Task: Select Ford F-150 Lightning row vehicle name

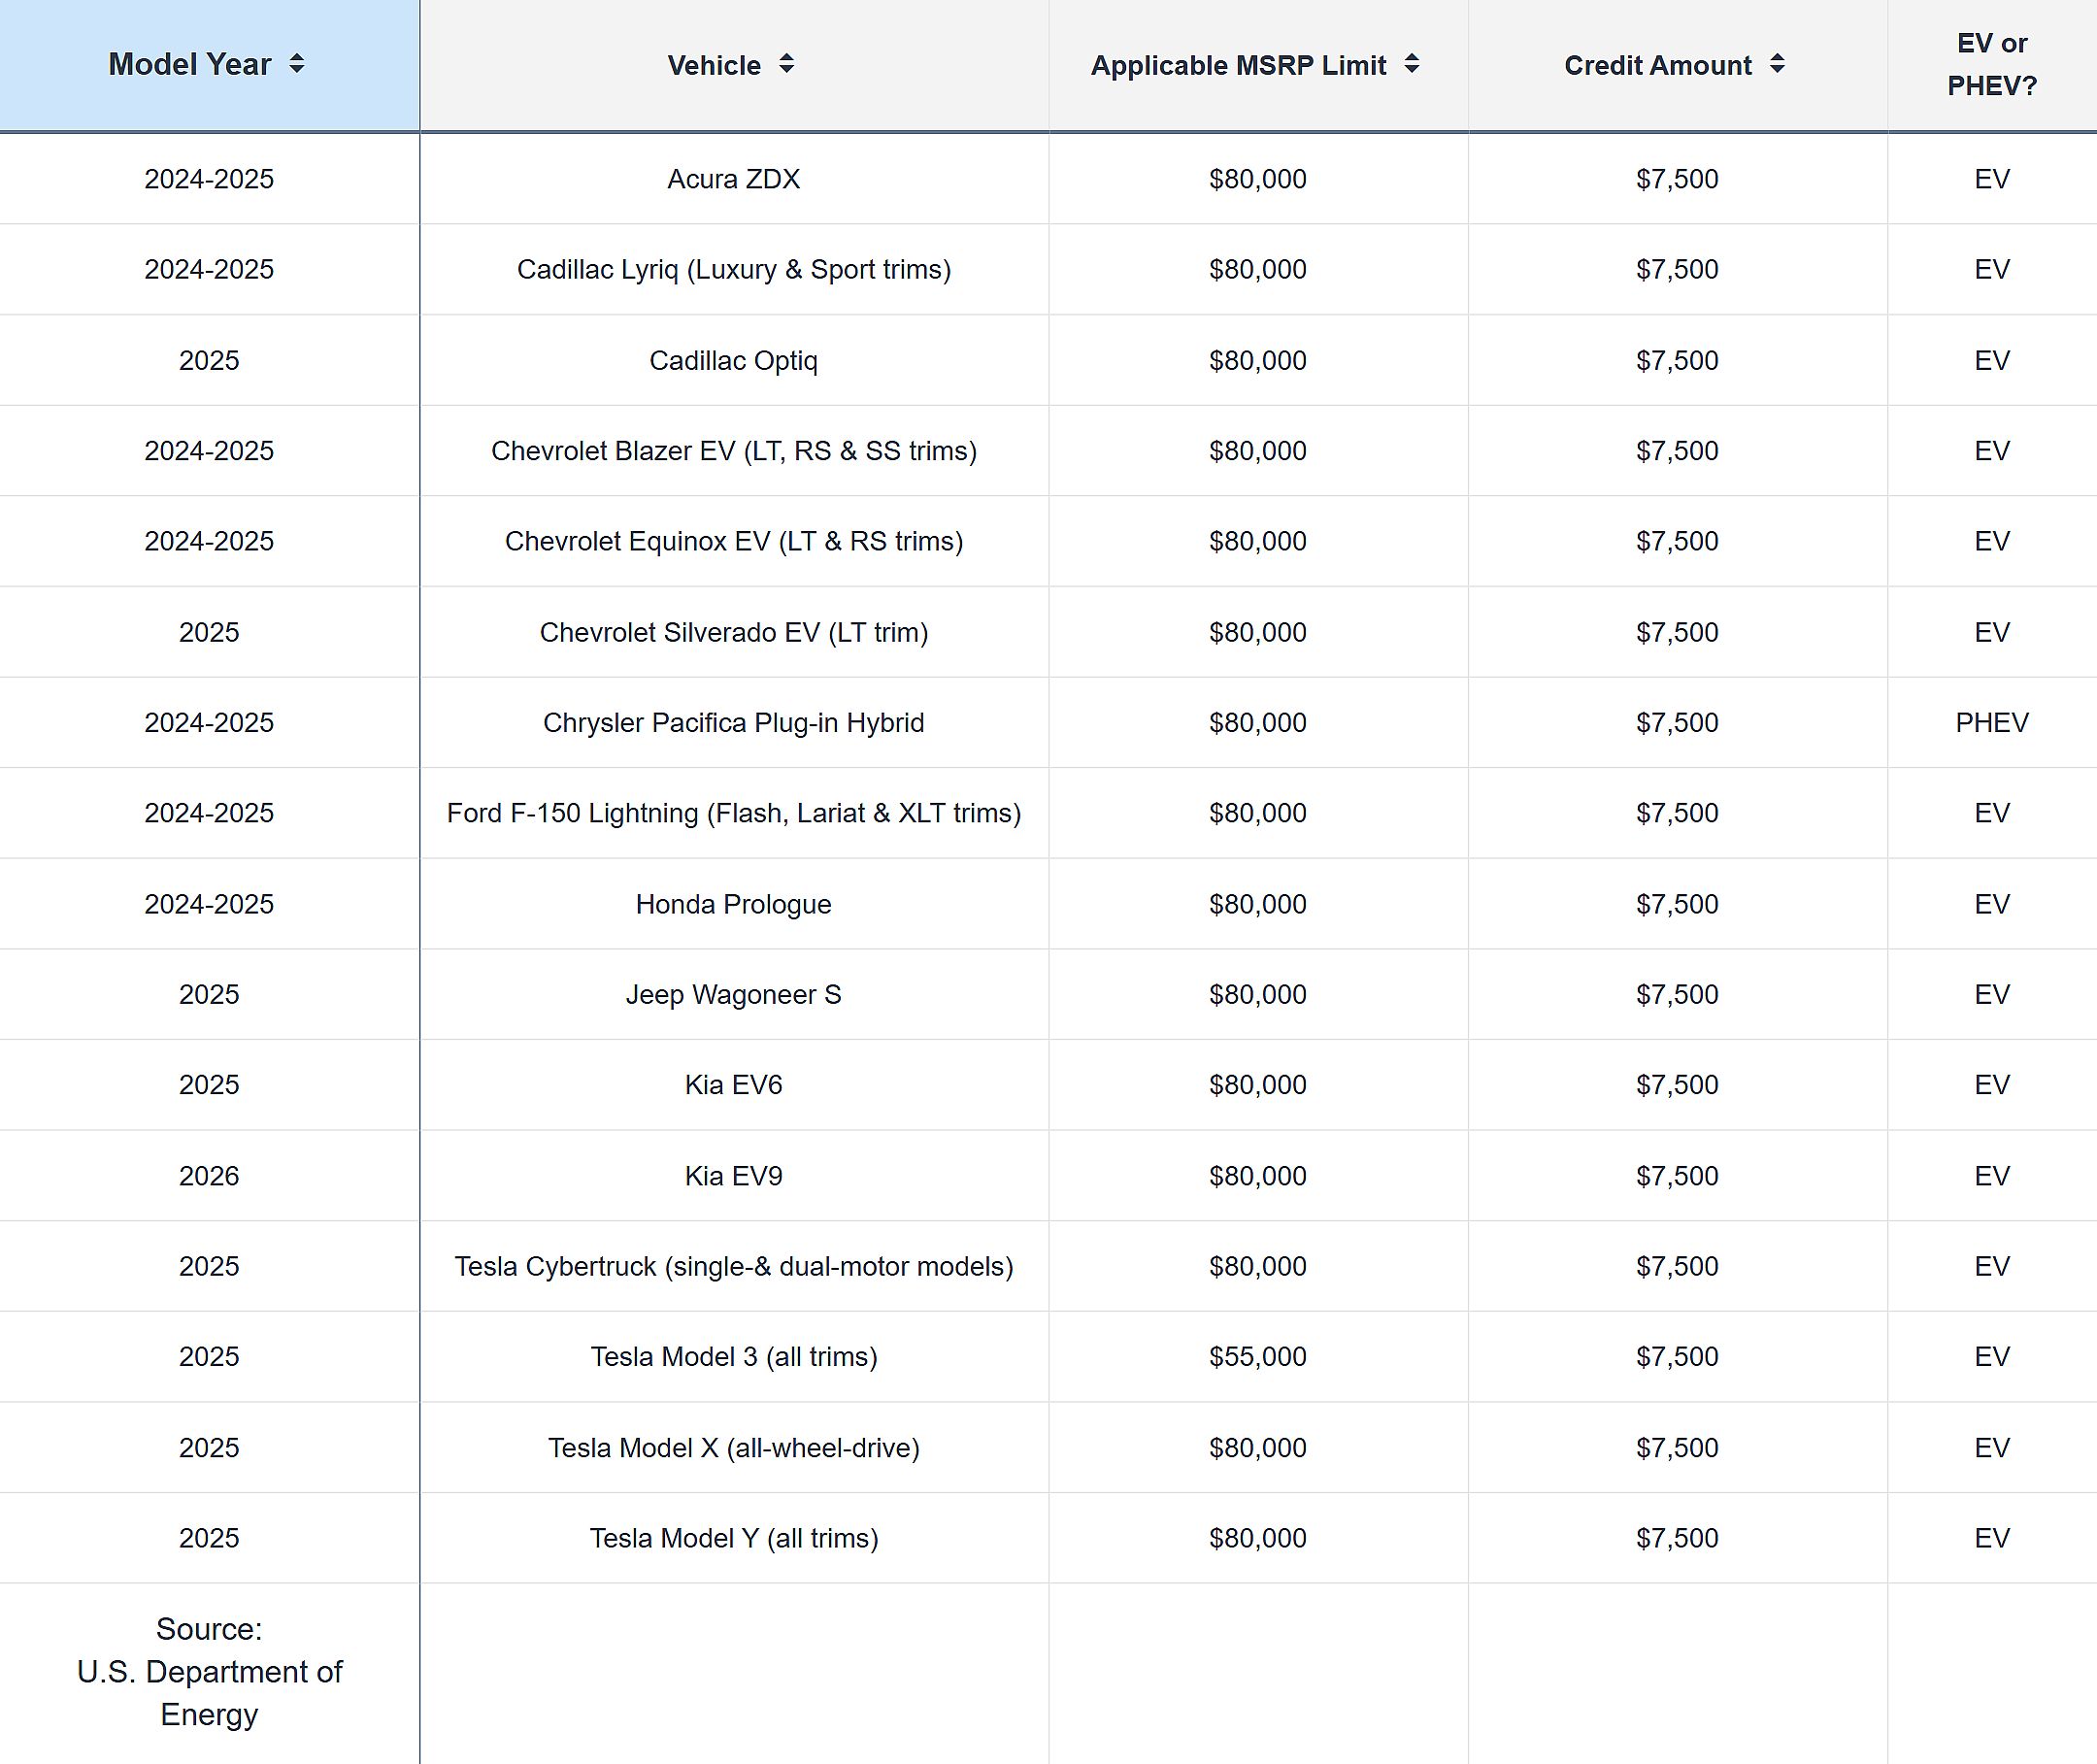Action: pyautogui.click(x=734, y=813)
